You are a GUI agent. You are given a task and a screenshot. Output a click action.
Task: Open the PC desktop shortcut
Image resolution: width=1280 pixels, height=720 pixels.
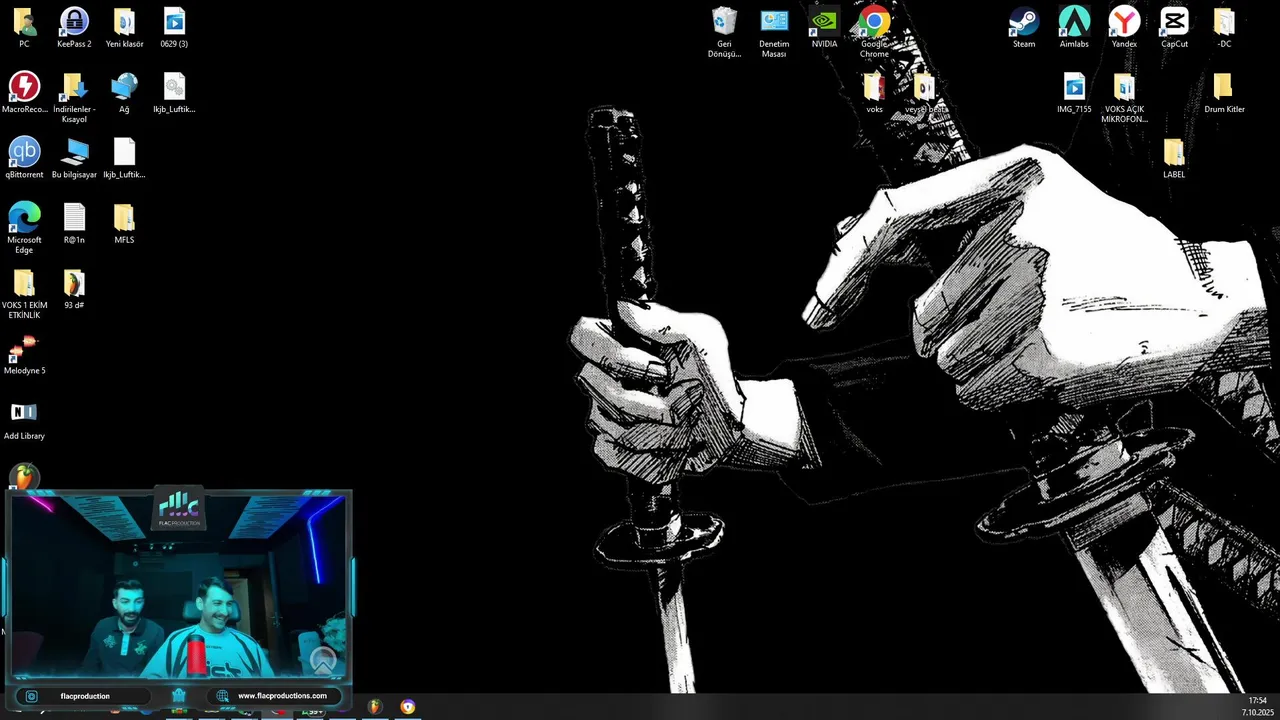coord(24,27)
